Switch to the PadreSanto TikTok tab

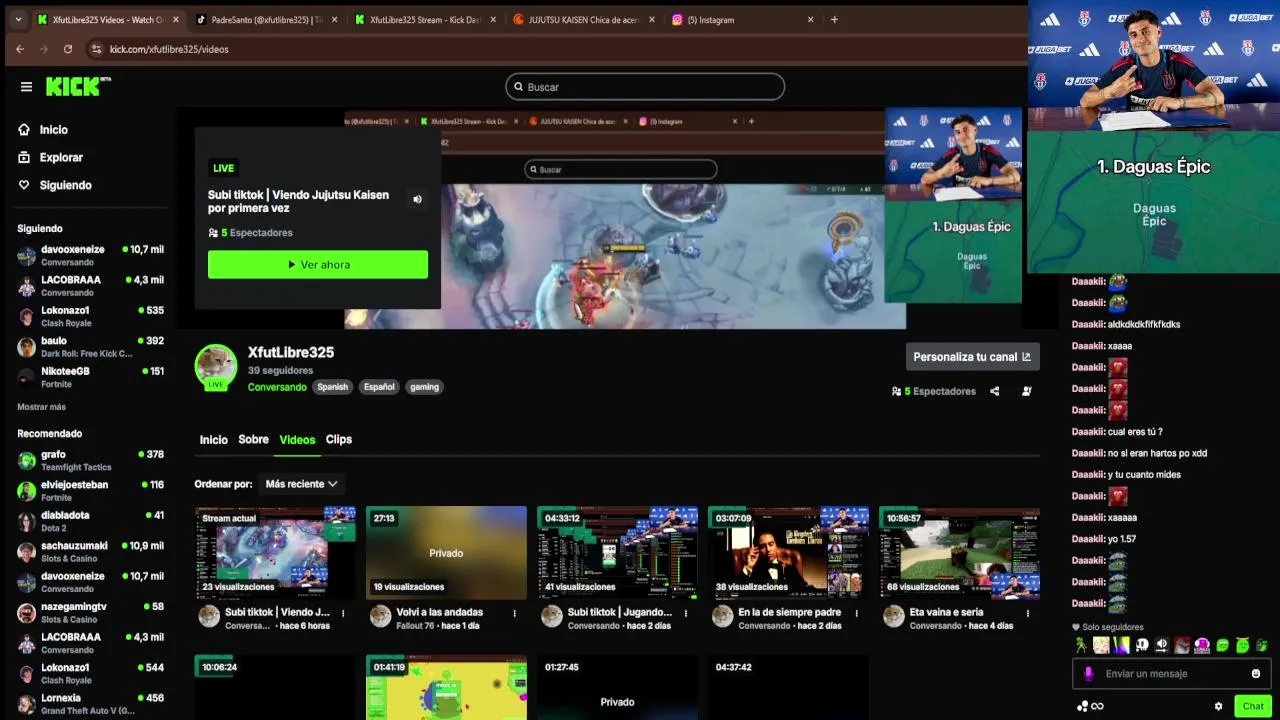tap(267, 19)
